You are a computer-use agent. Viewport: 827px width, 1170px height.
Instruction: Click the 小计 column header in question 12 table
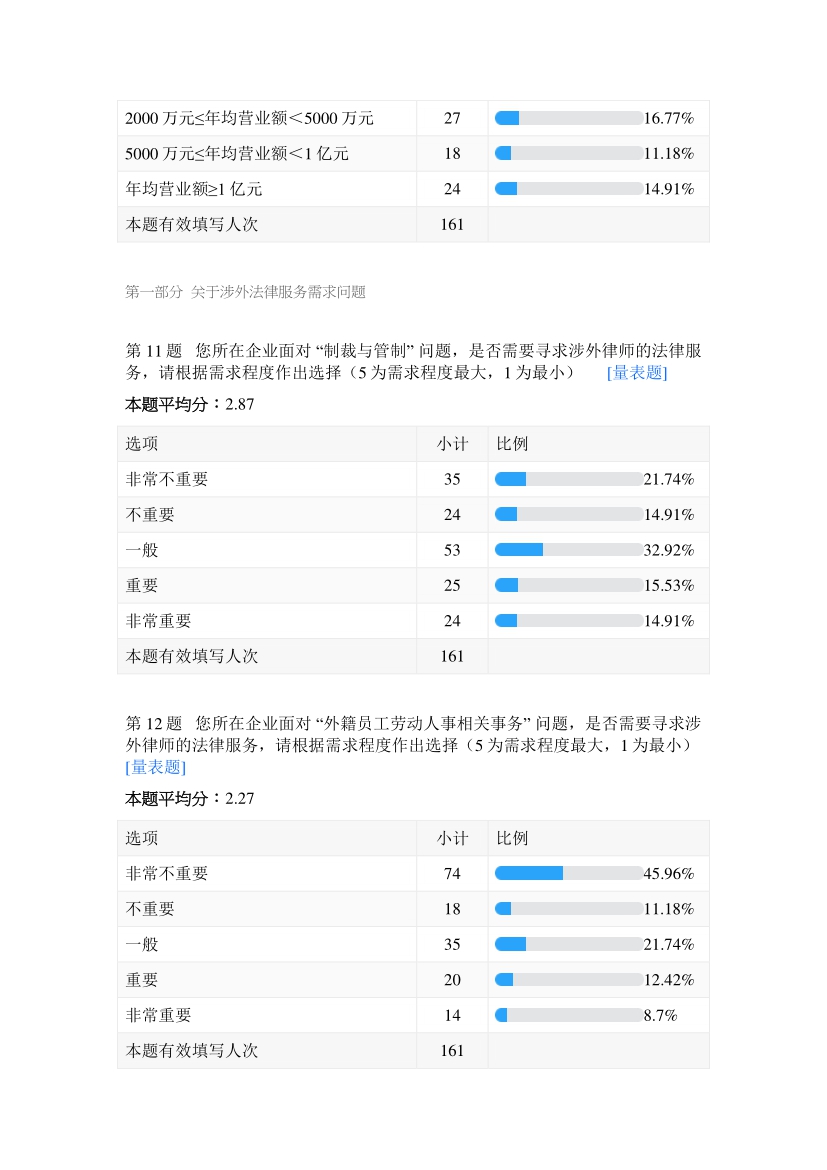tap(452, 838)
